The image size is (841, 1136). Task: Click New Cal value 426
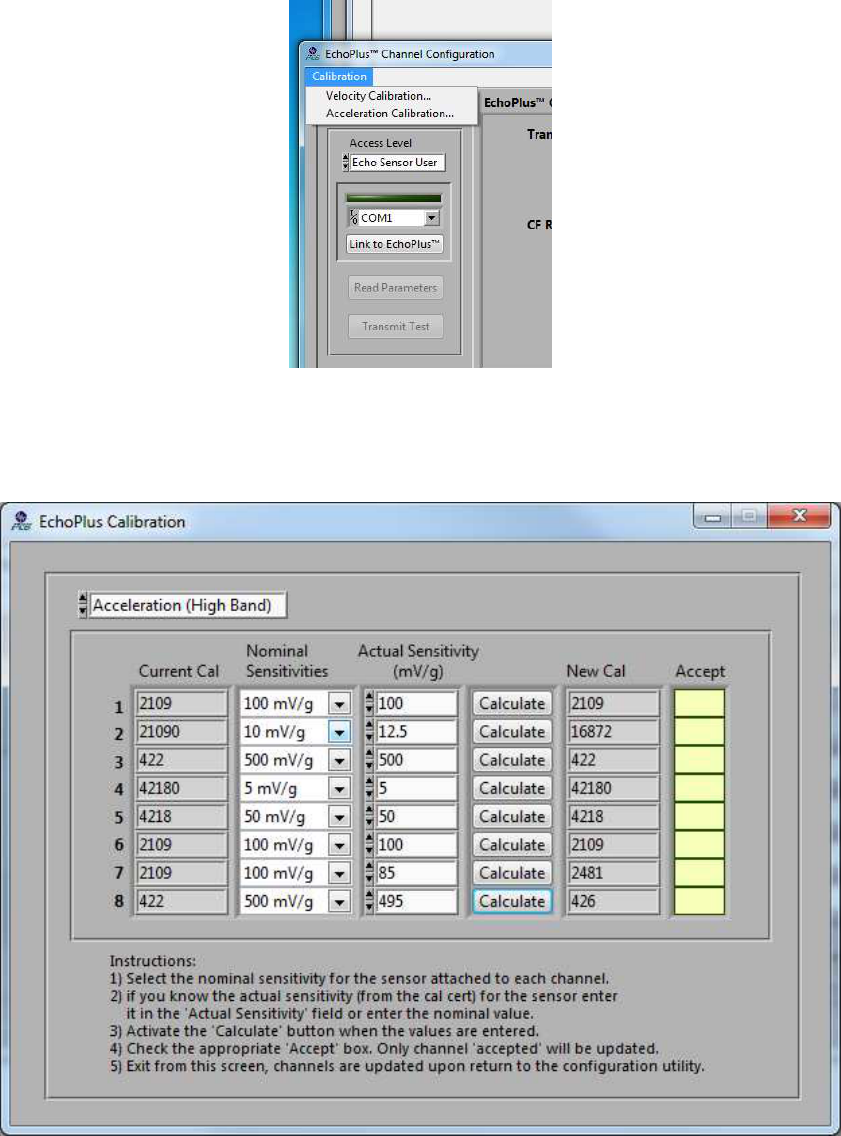click(x=614, y=901)
